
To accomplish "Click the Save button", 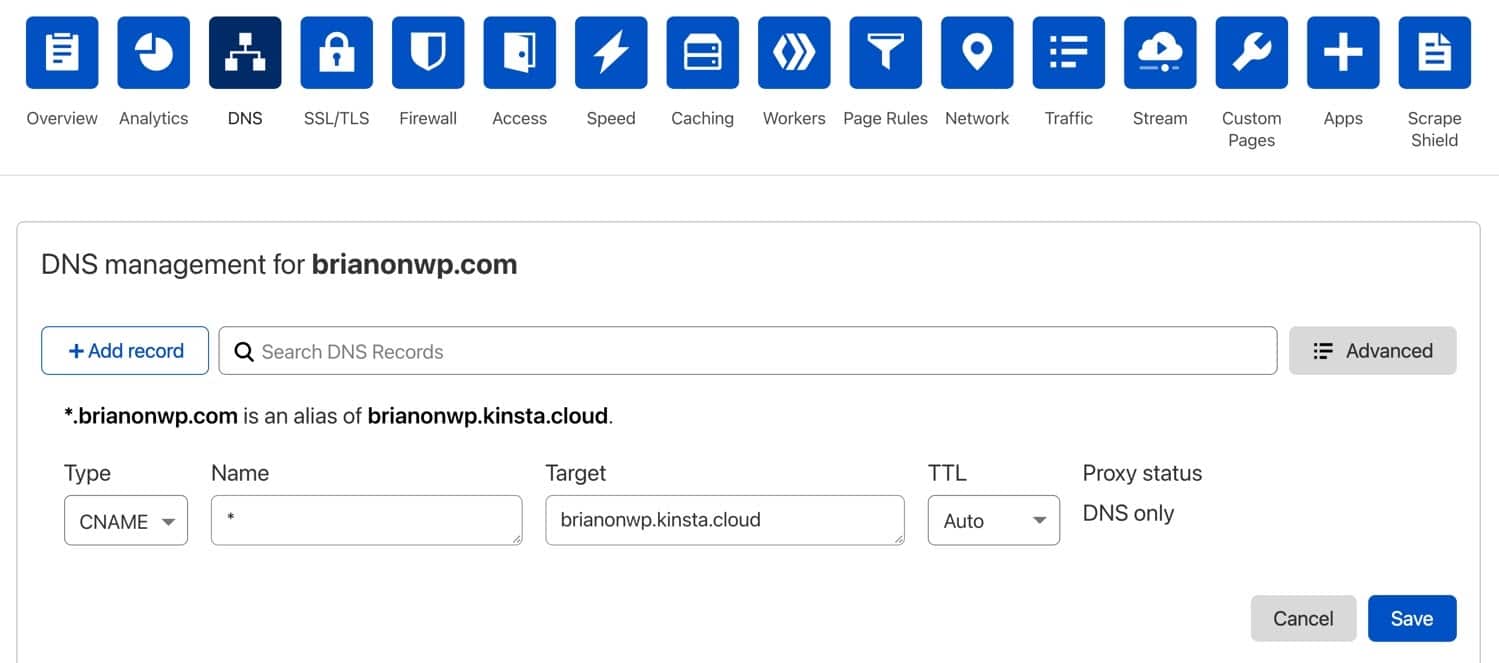I will (x=1411, y=619).
